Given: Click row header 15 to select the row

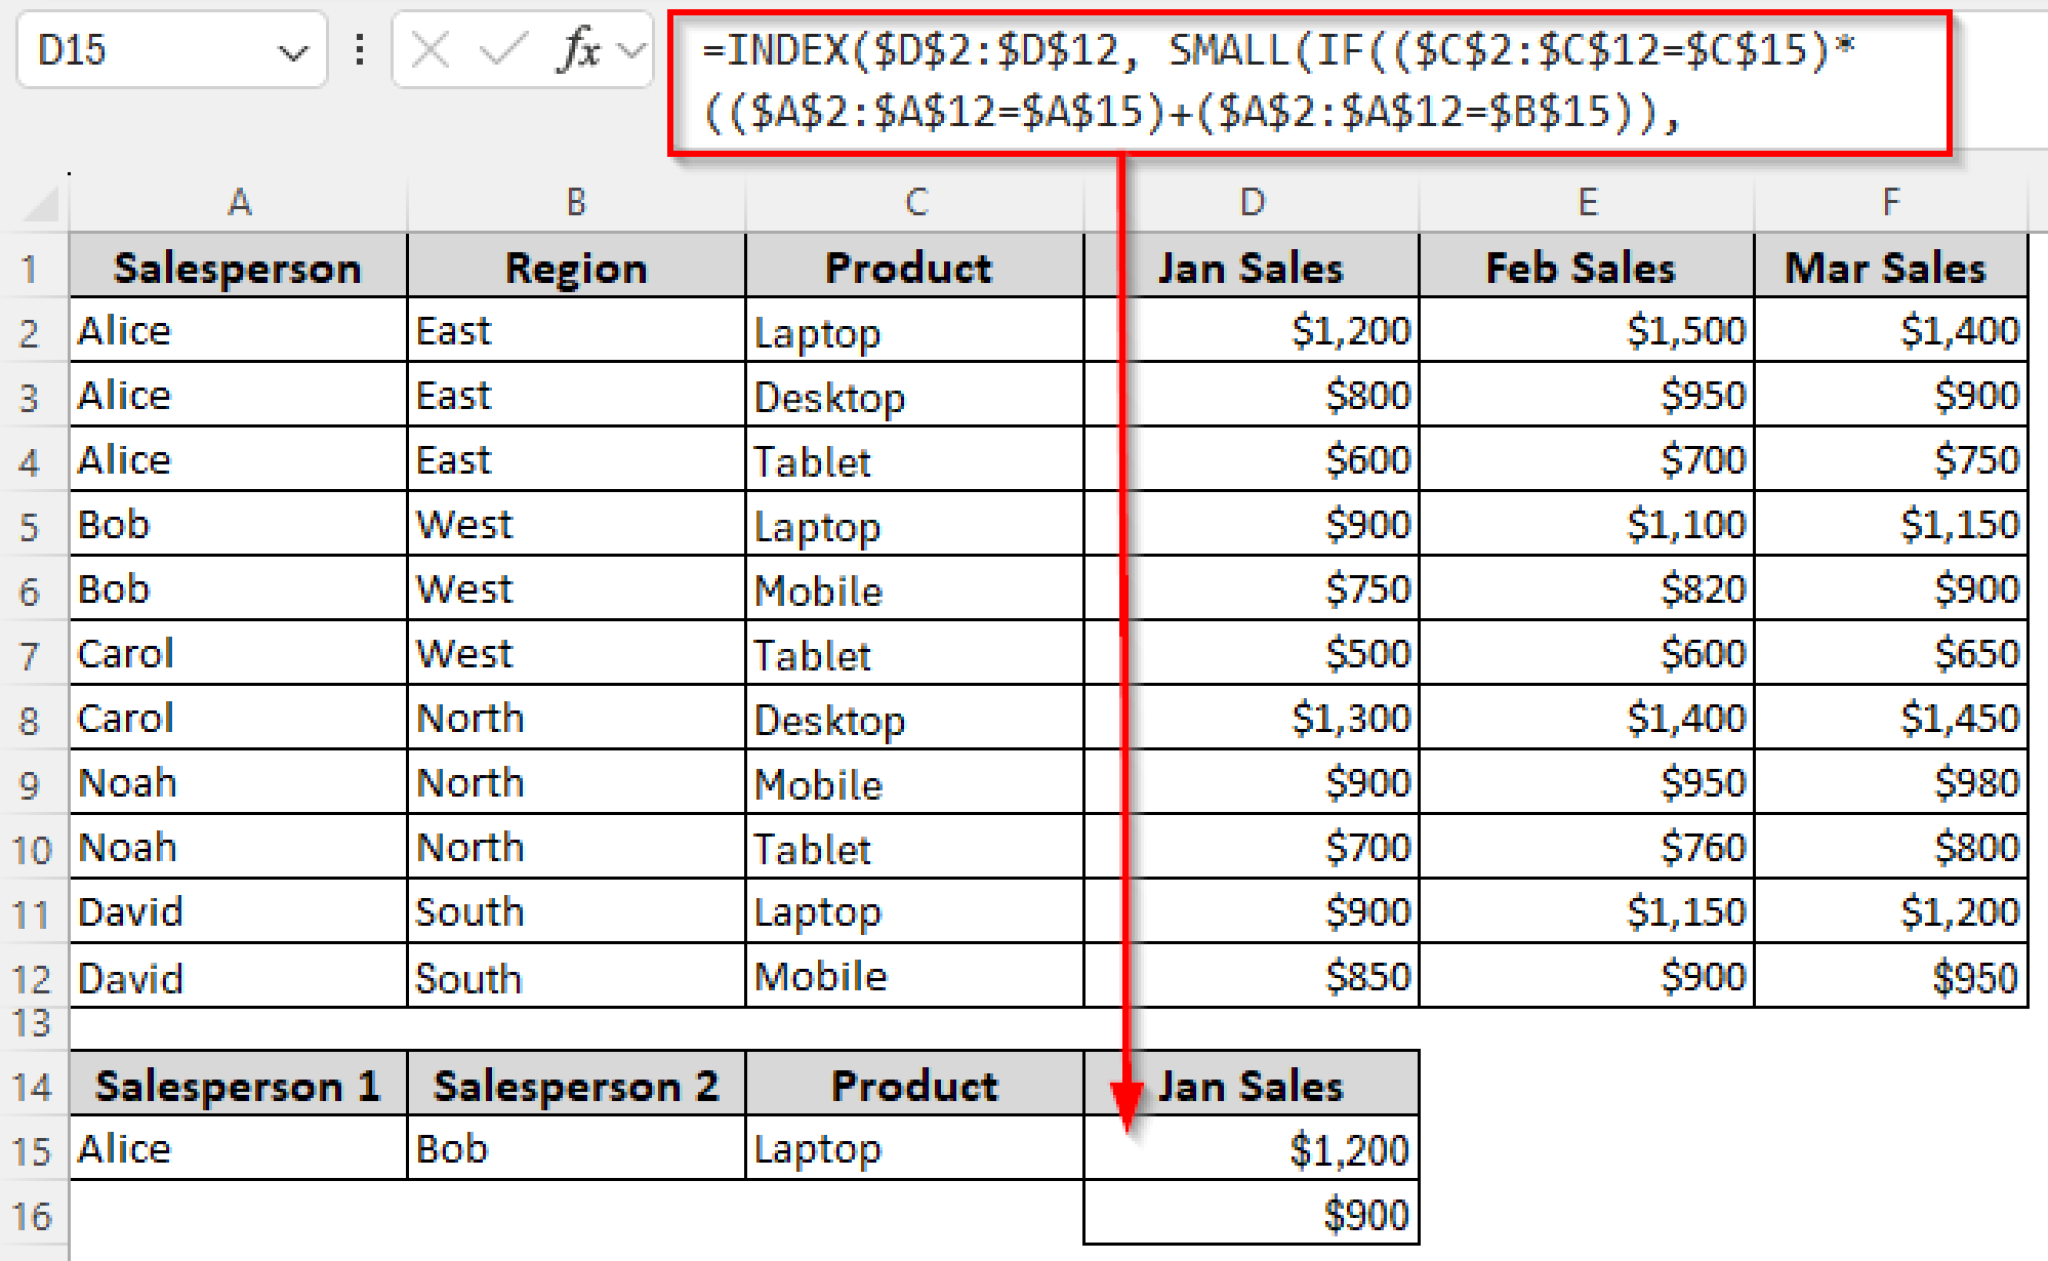Looking at the screenshot, I should click(33, 1148).
